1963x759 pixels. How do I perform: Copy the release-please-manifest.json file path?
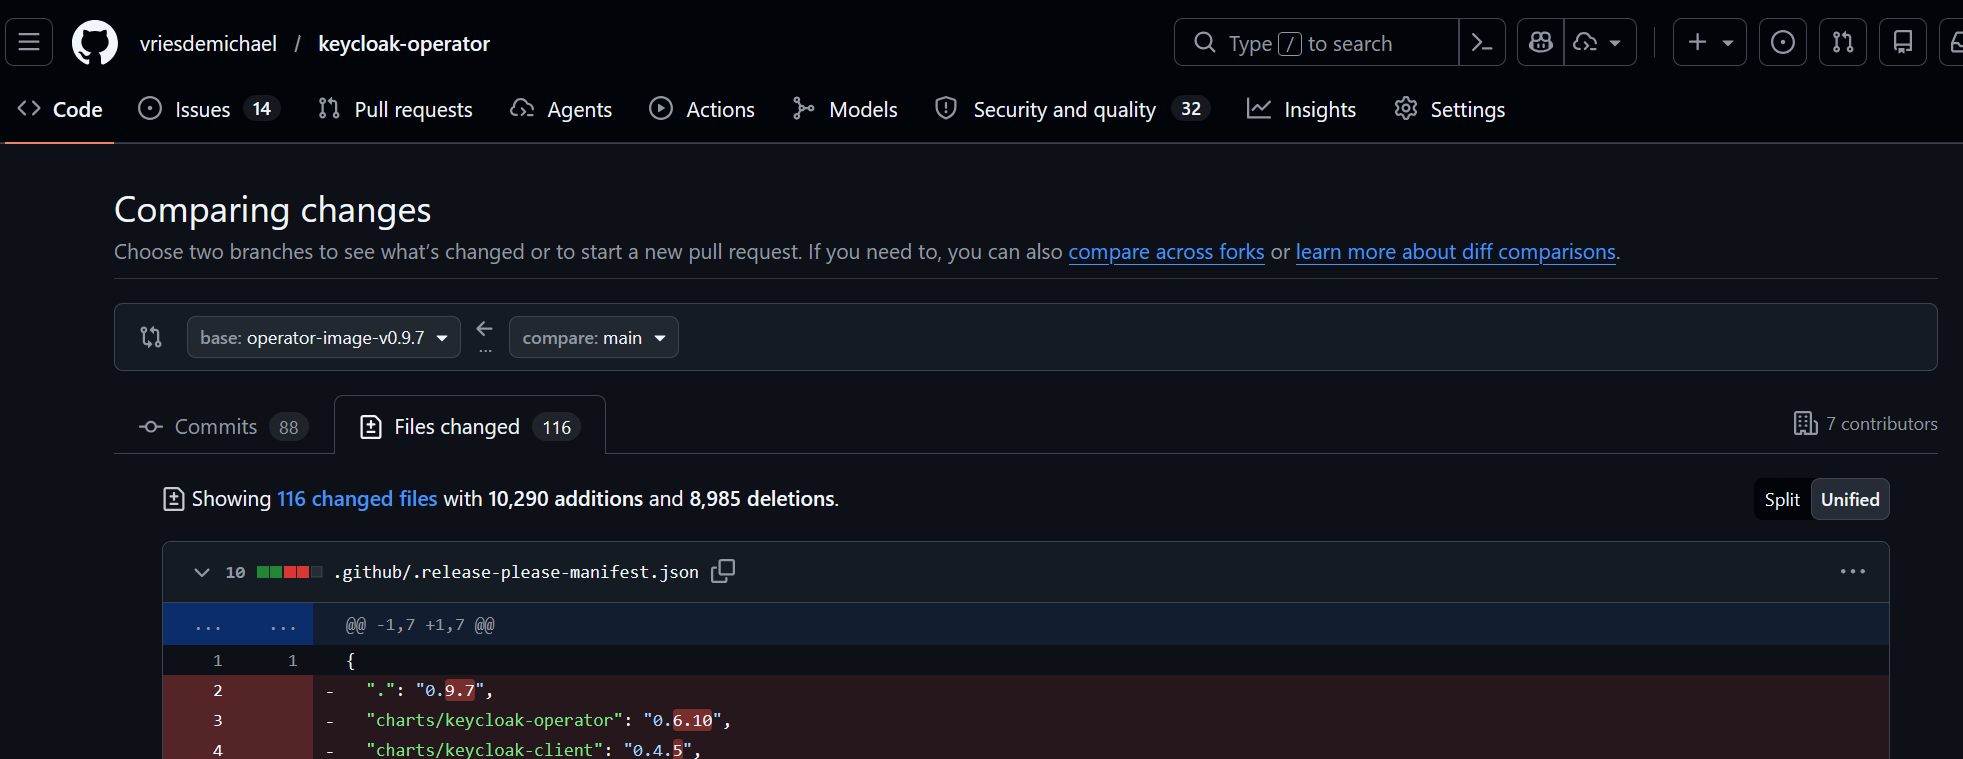[x=722, y=571]
